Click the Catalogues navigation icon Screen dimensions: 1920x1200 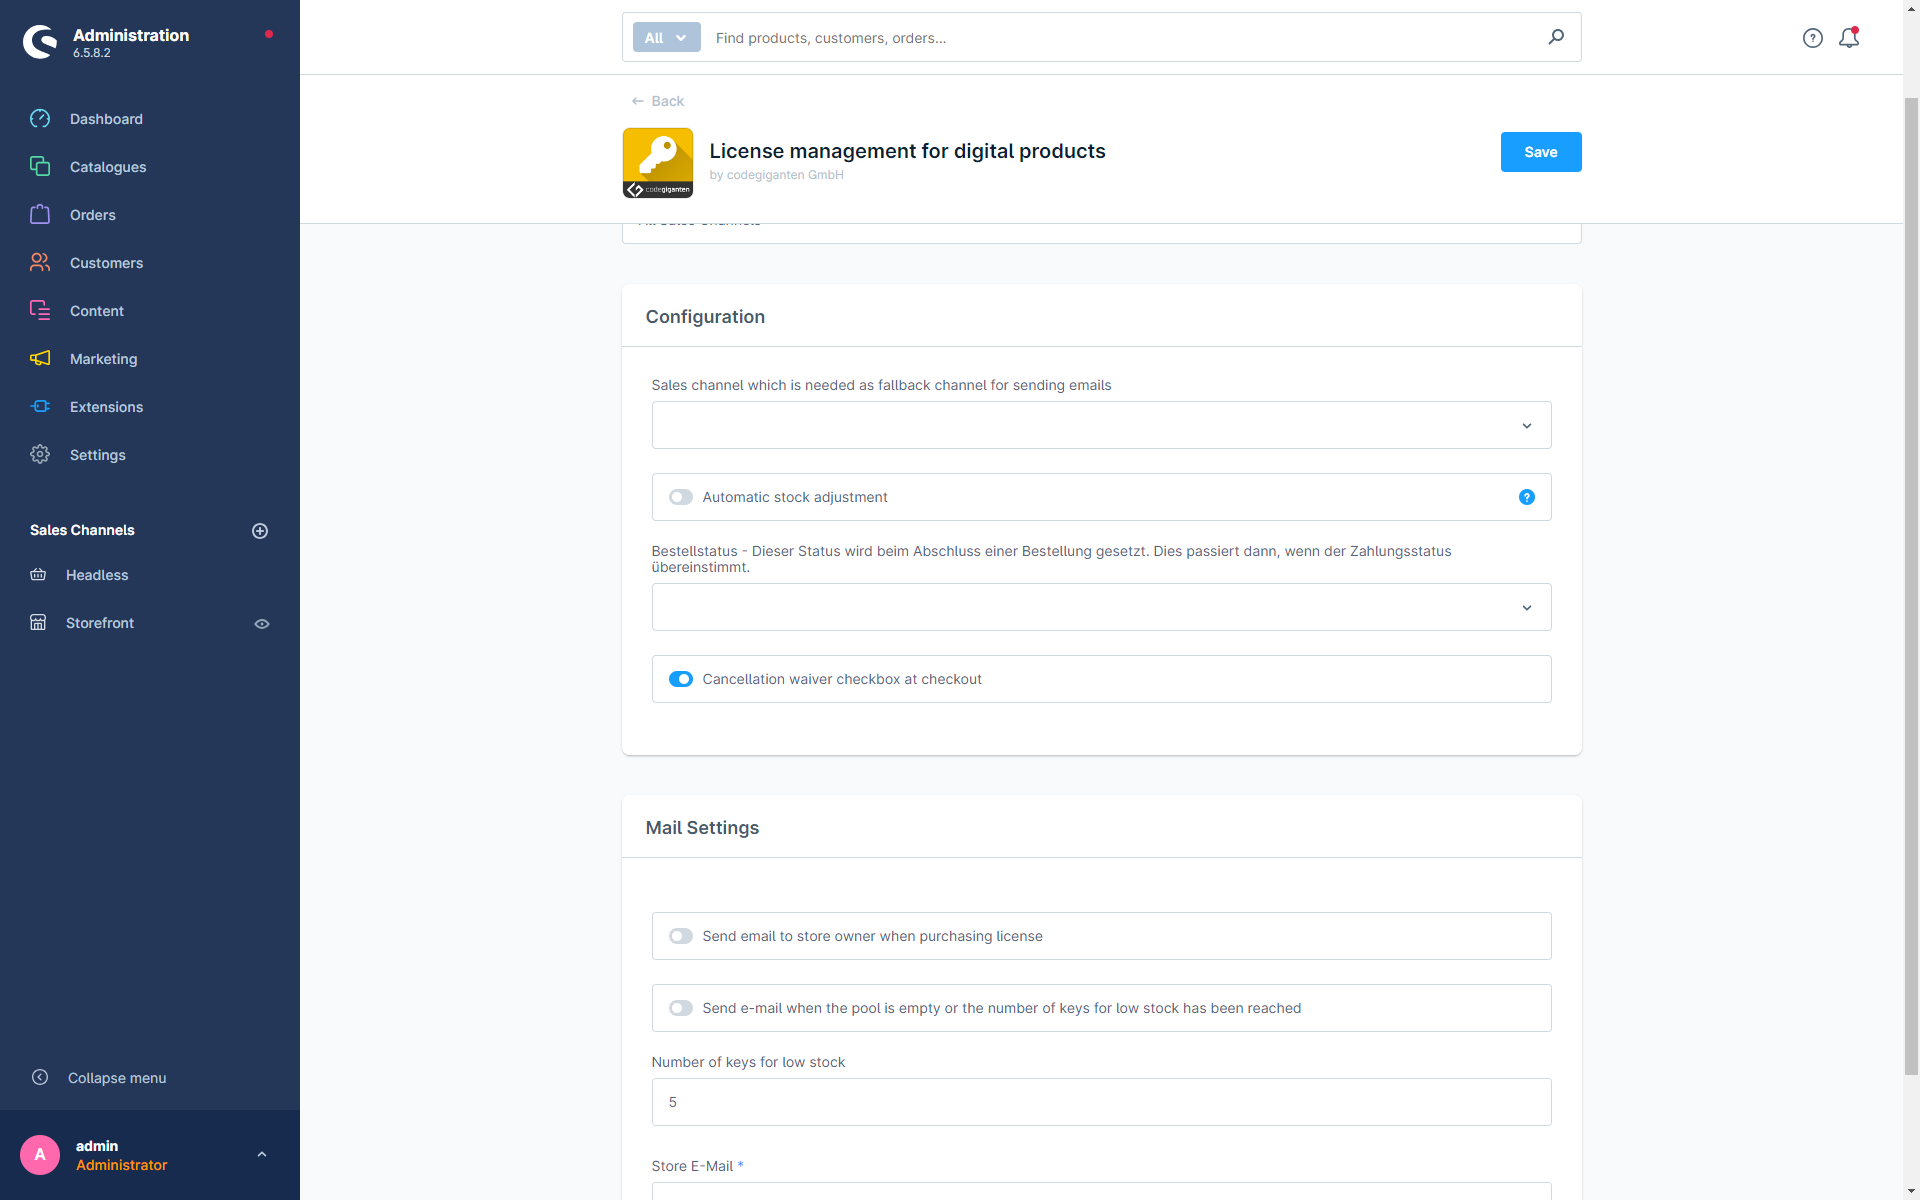click(39, 167)
